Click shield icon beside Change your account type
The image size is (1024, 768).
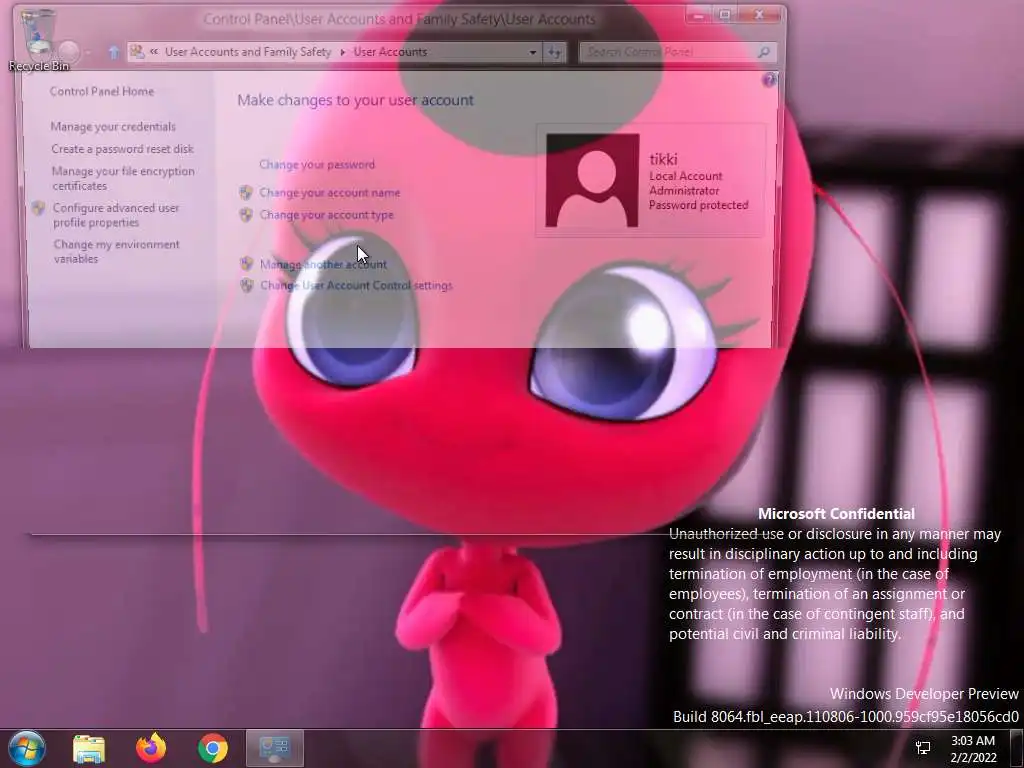coord(246,215)
